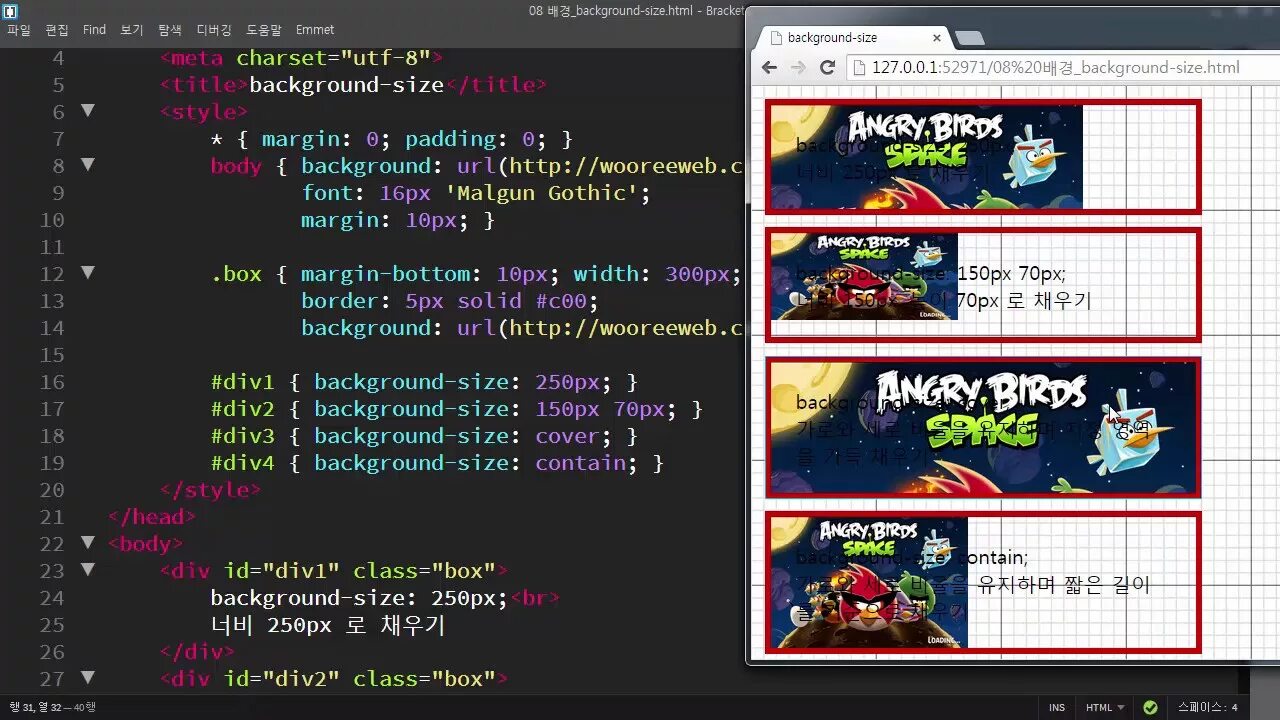This screenshot has width=1280, height=720.
Task: Close the background-size browser tab
Action: [x=937, y=38]
